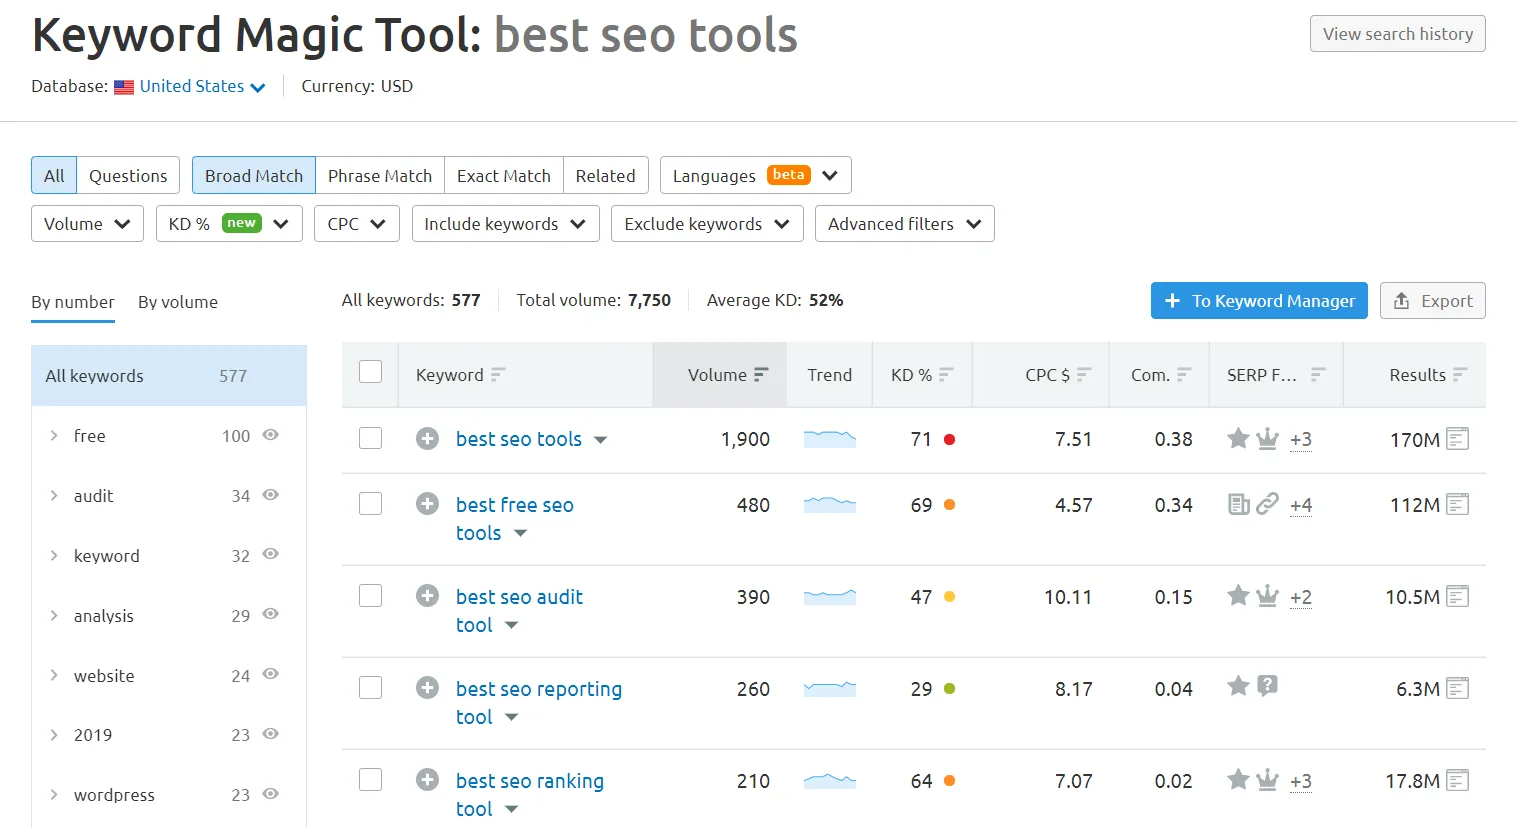Expand the '2019' keyword group

54,735
